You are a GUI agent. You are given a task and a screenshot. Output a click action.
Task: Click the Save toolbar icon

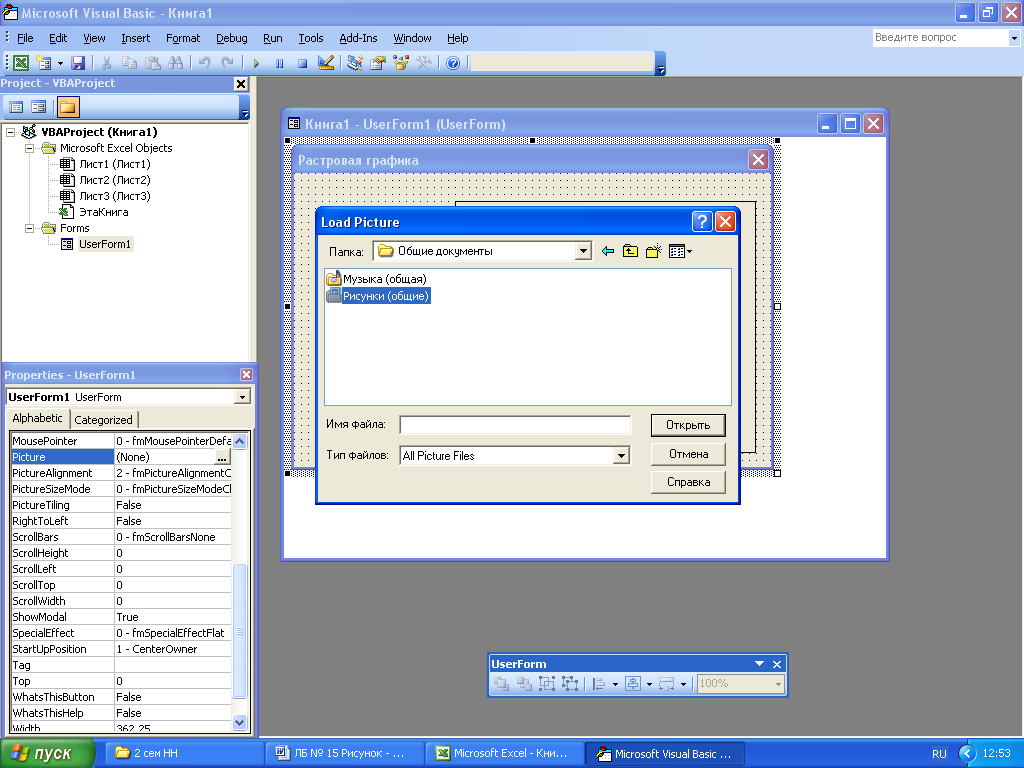click(78, 63)
